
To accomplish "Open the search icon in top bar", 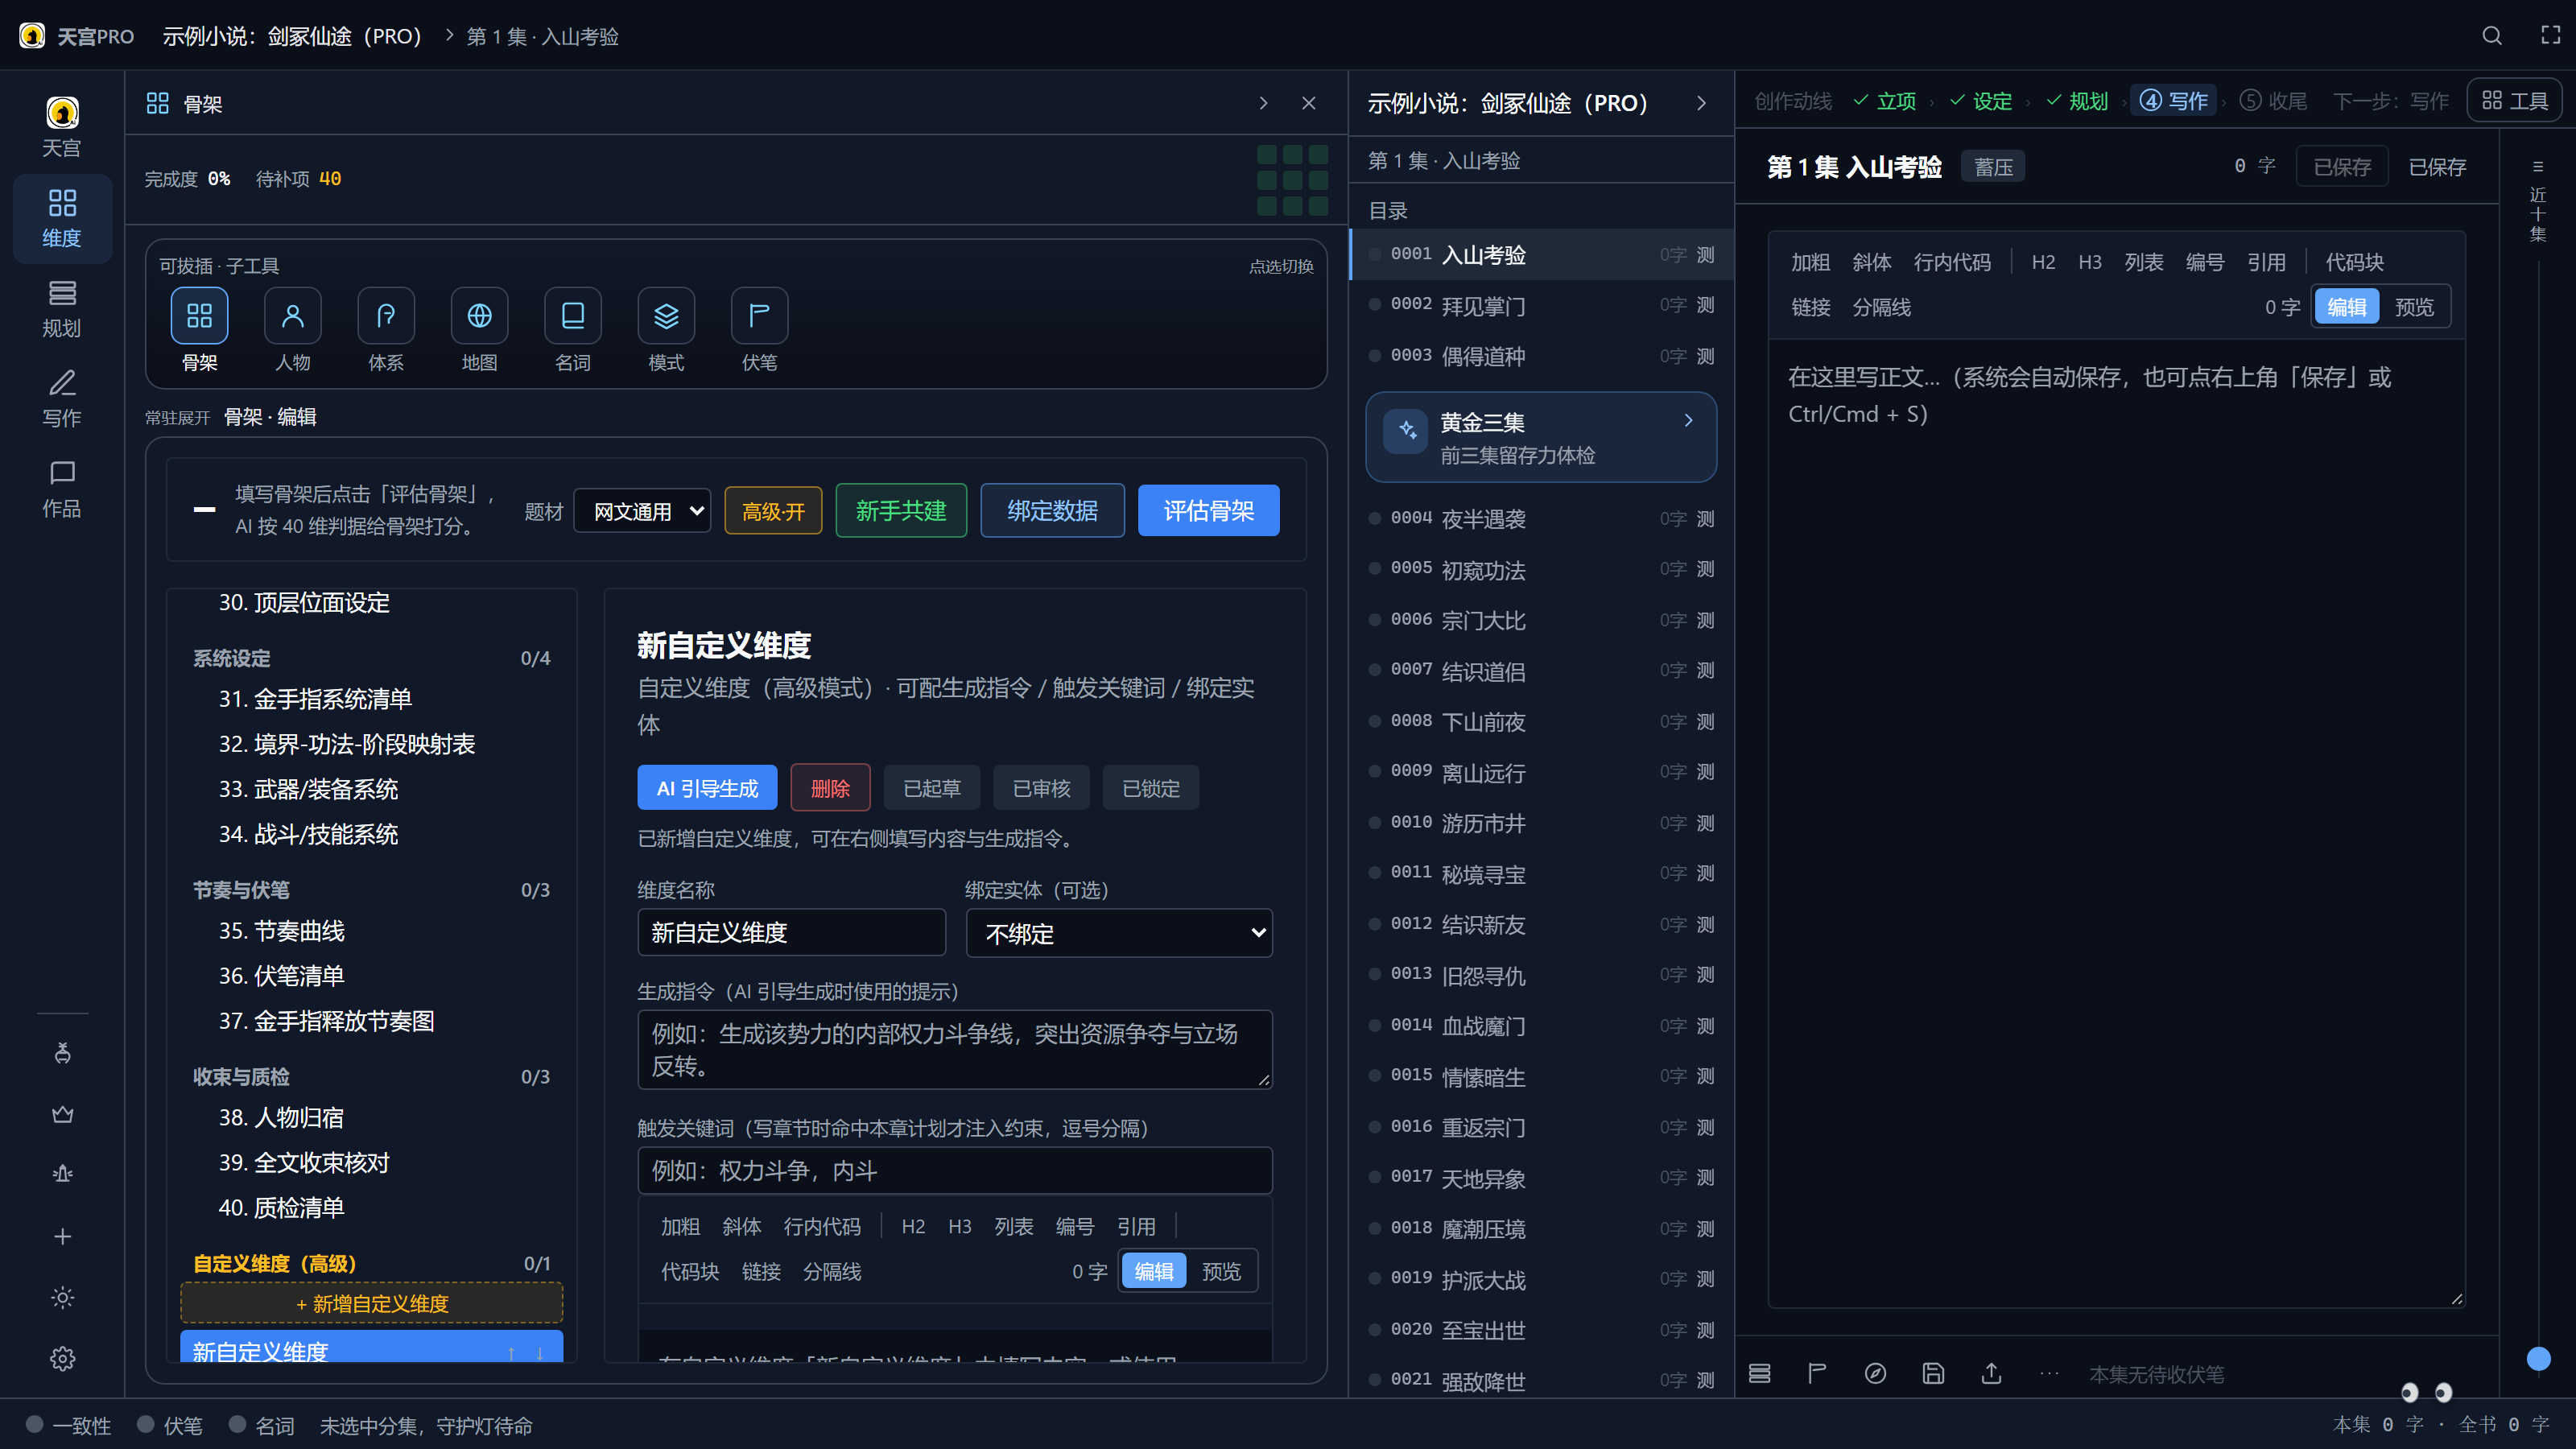I will tap(2491, 36).
